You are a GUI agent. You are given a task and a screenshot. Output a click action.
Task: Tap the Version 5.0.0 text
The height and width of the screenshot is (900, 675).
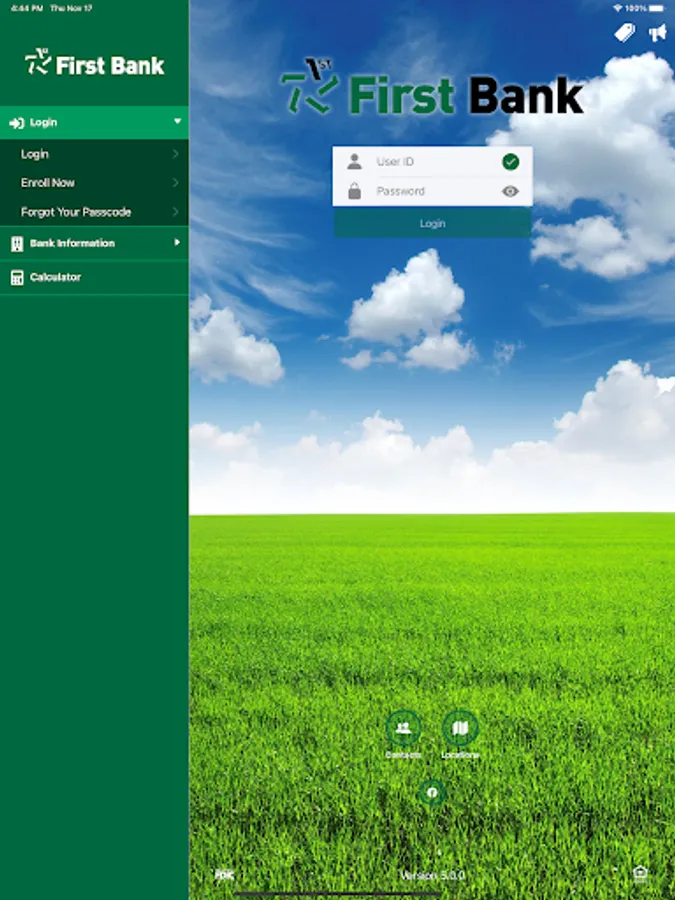click(432, 875)
